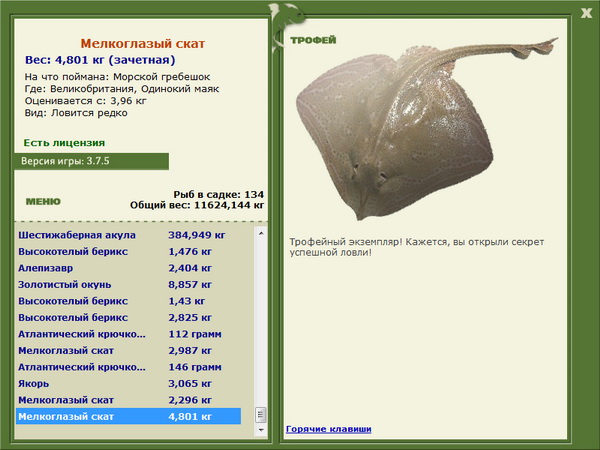The height and width of the screenshot is (450, 600).
Task: Click the Общий вес: 11624,144 кг total
Action: tap(197, 205)
